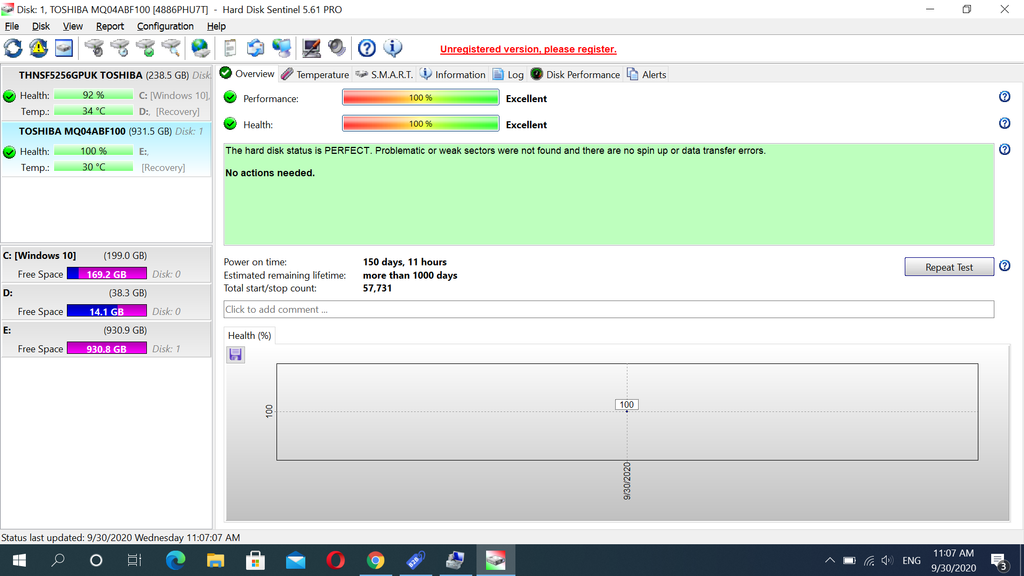Click the blue refresh arrows toolbar icon
The height and width of the screenshot is (576, 1024).
13,48
